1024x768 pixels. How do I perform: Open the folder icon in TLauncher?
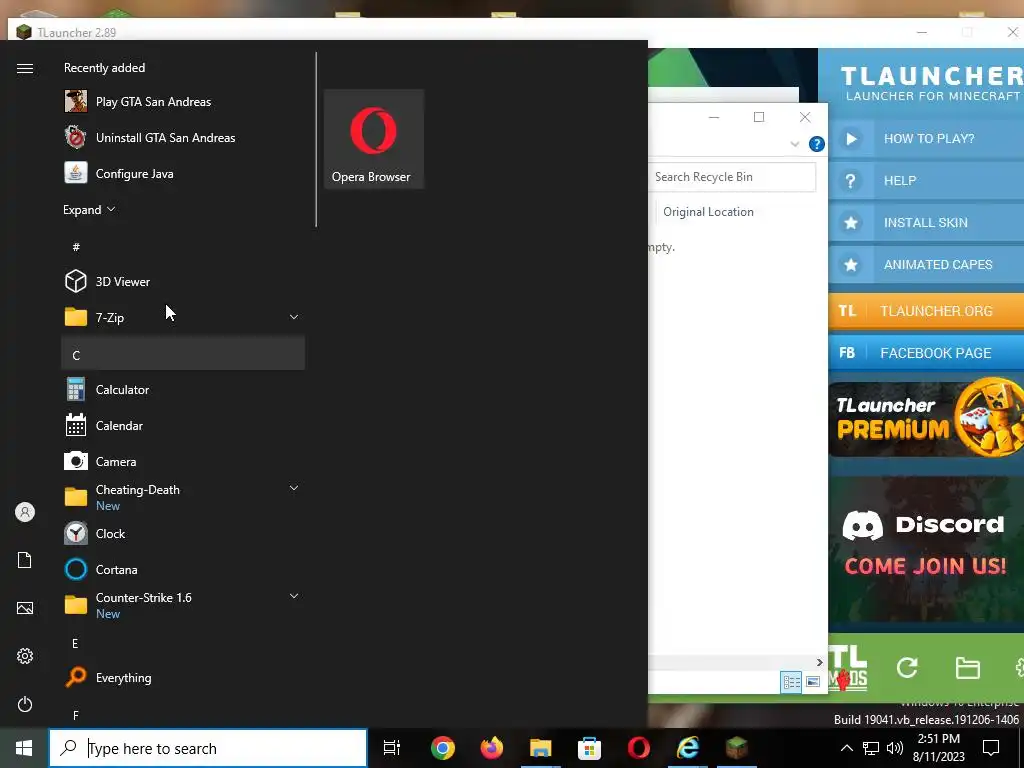[967, 668]
